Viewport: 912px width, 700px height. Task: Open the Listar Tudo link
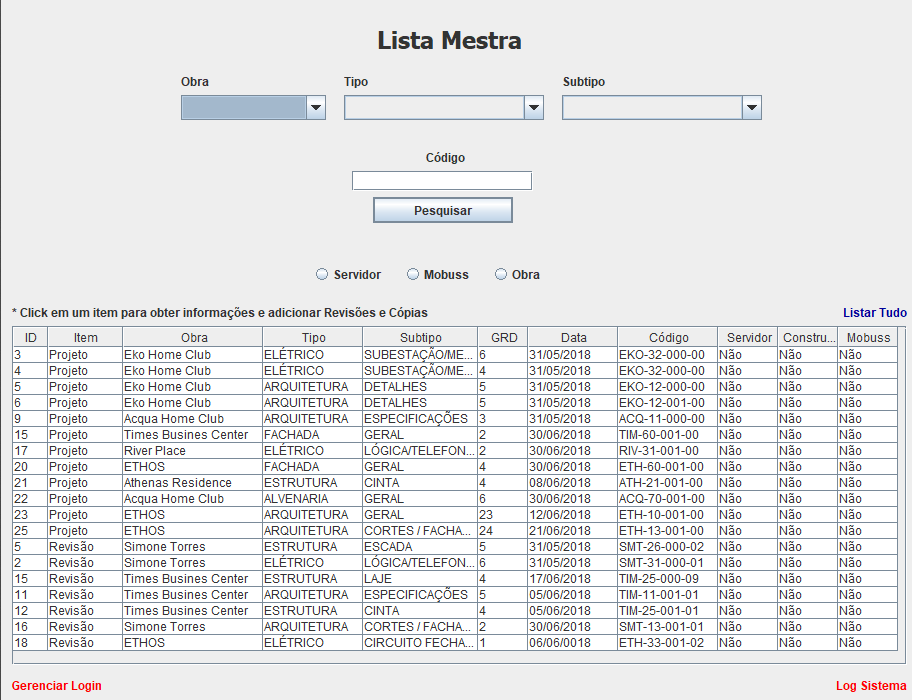pyautogui.click(x=875, y=313)
